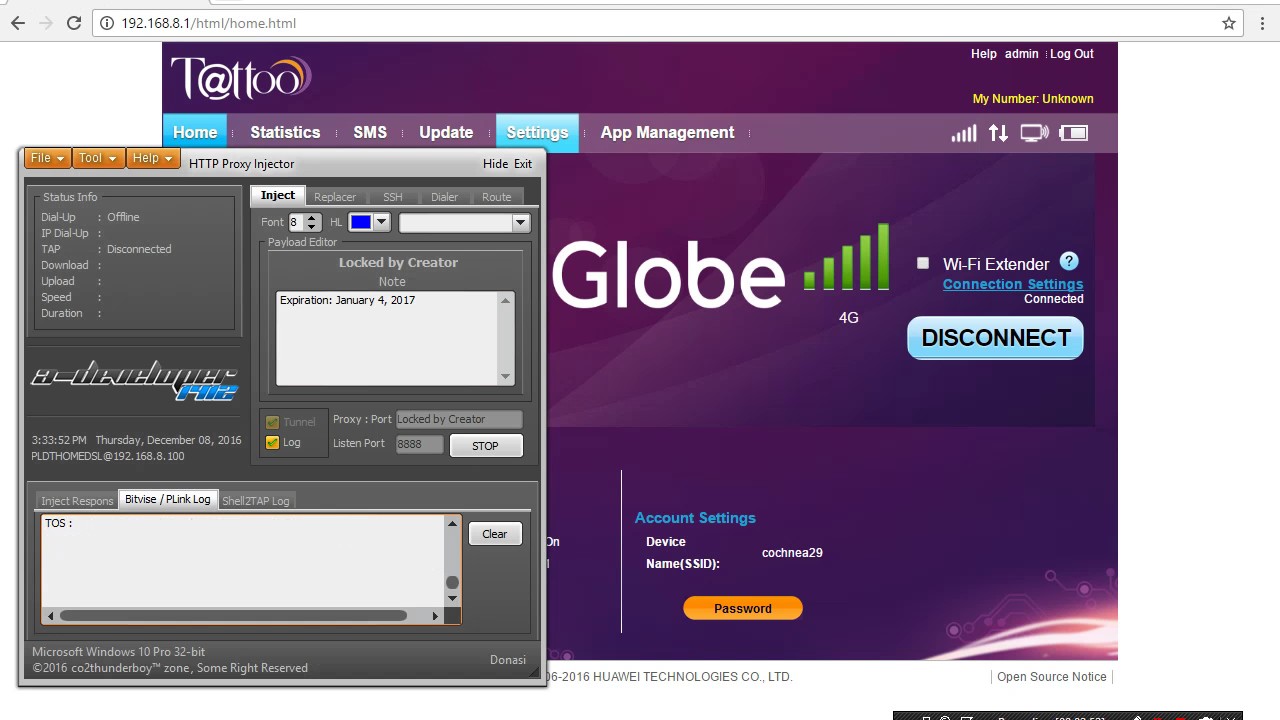Click the log area vertical scrollbar thumb

click(452, 582)
